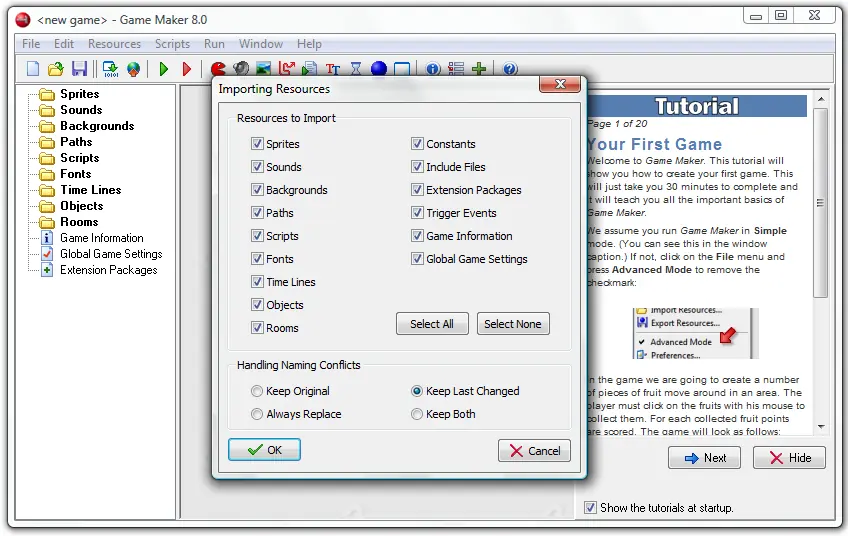Uncheck the Sounds import checkbox
Screen dimensions: 848x536
coord(257,167)
